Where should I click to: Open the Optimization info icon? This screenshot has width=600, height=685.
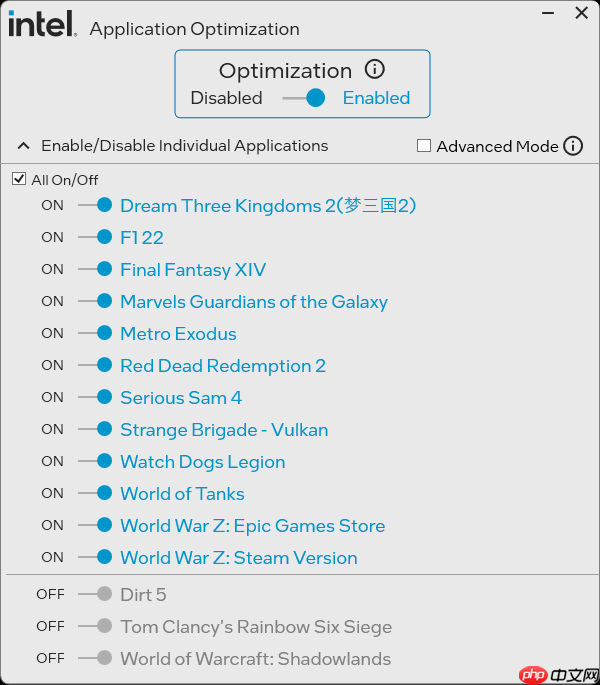click(375, 70)
